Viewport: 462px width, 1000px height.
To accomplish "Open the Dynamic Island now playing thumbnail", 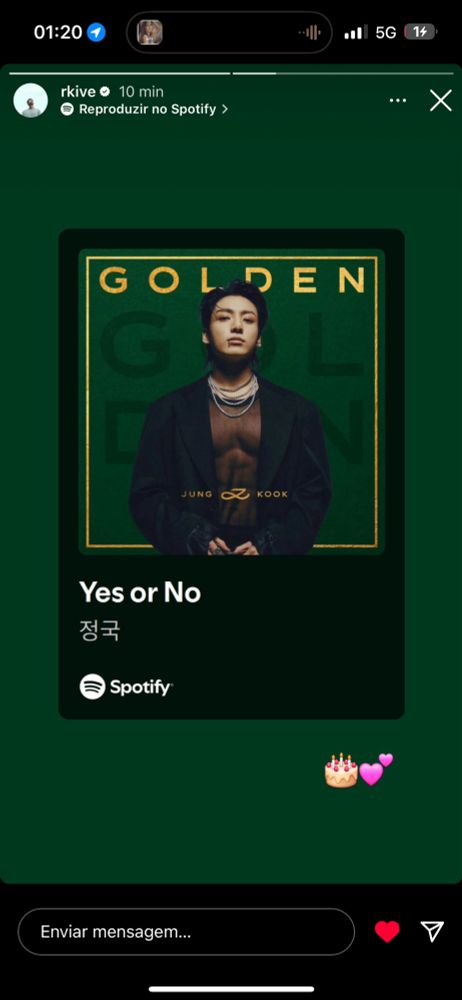I will (x=150, y=33).
